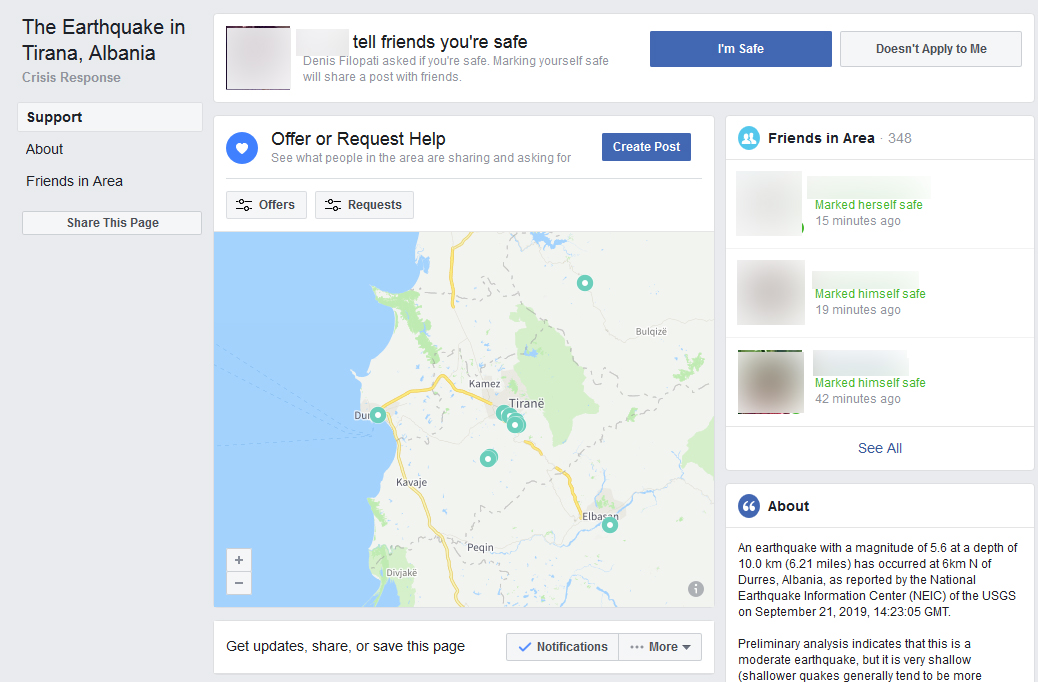This screenshot has width=1038, height=682.
Task: Toggle the Offers filter
Action: [x=266, y=205]
